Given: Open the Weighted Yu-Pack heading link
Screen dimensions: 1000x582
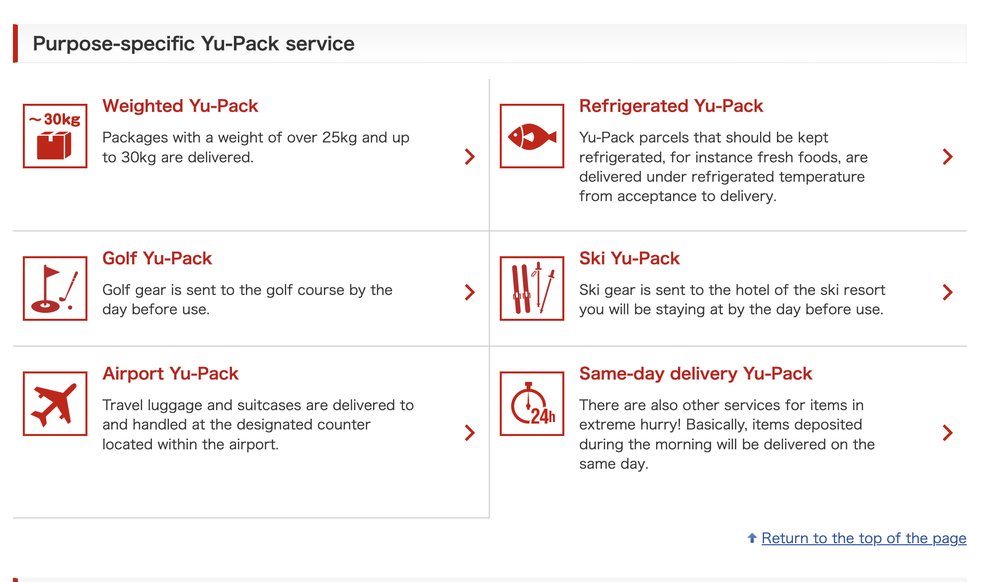Looking at the screenshot, I should [x=180, y=105].
